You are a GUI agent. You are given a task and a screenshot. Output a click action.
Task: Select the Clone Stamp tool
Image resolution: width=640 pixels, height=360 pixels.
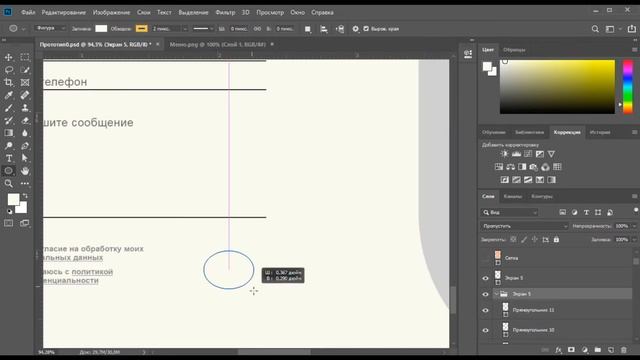click(25, 108)
